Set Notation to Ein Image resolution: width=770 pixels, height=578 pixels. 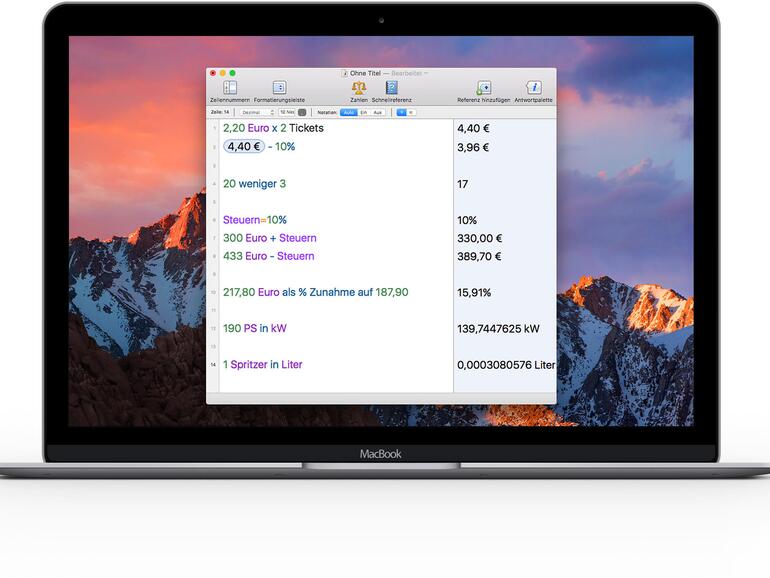364,112
